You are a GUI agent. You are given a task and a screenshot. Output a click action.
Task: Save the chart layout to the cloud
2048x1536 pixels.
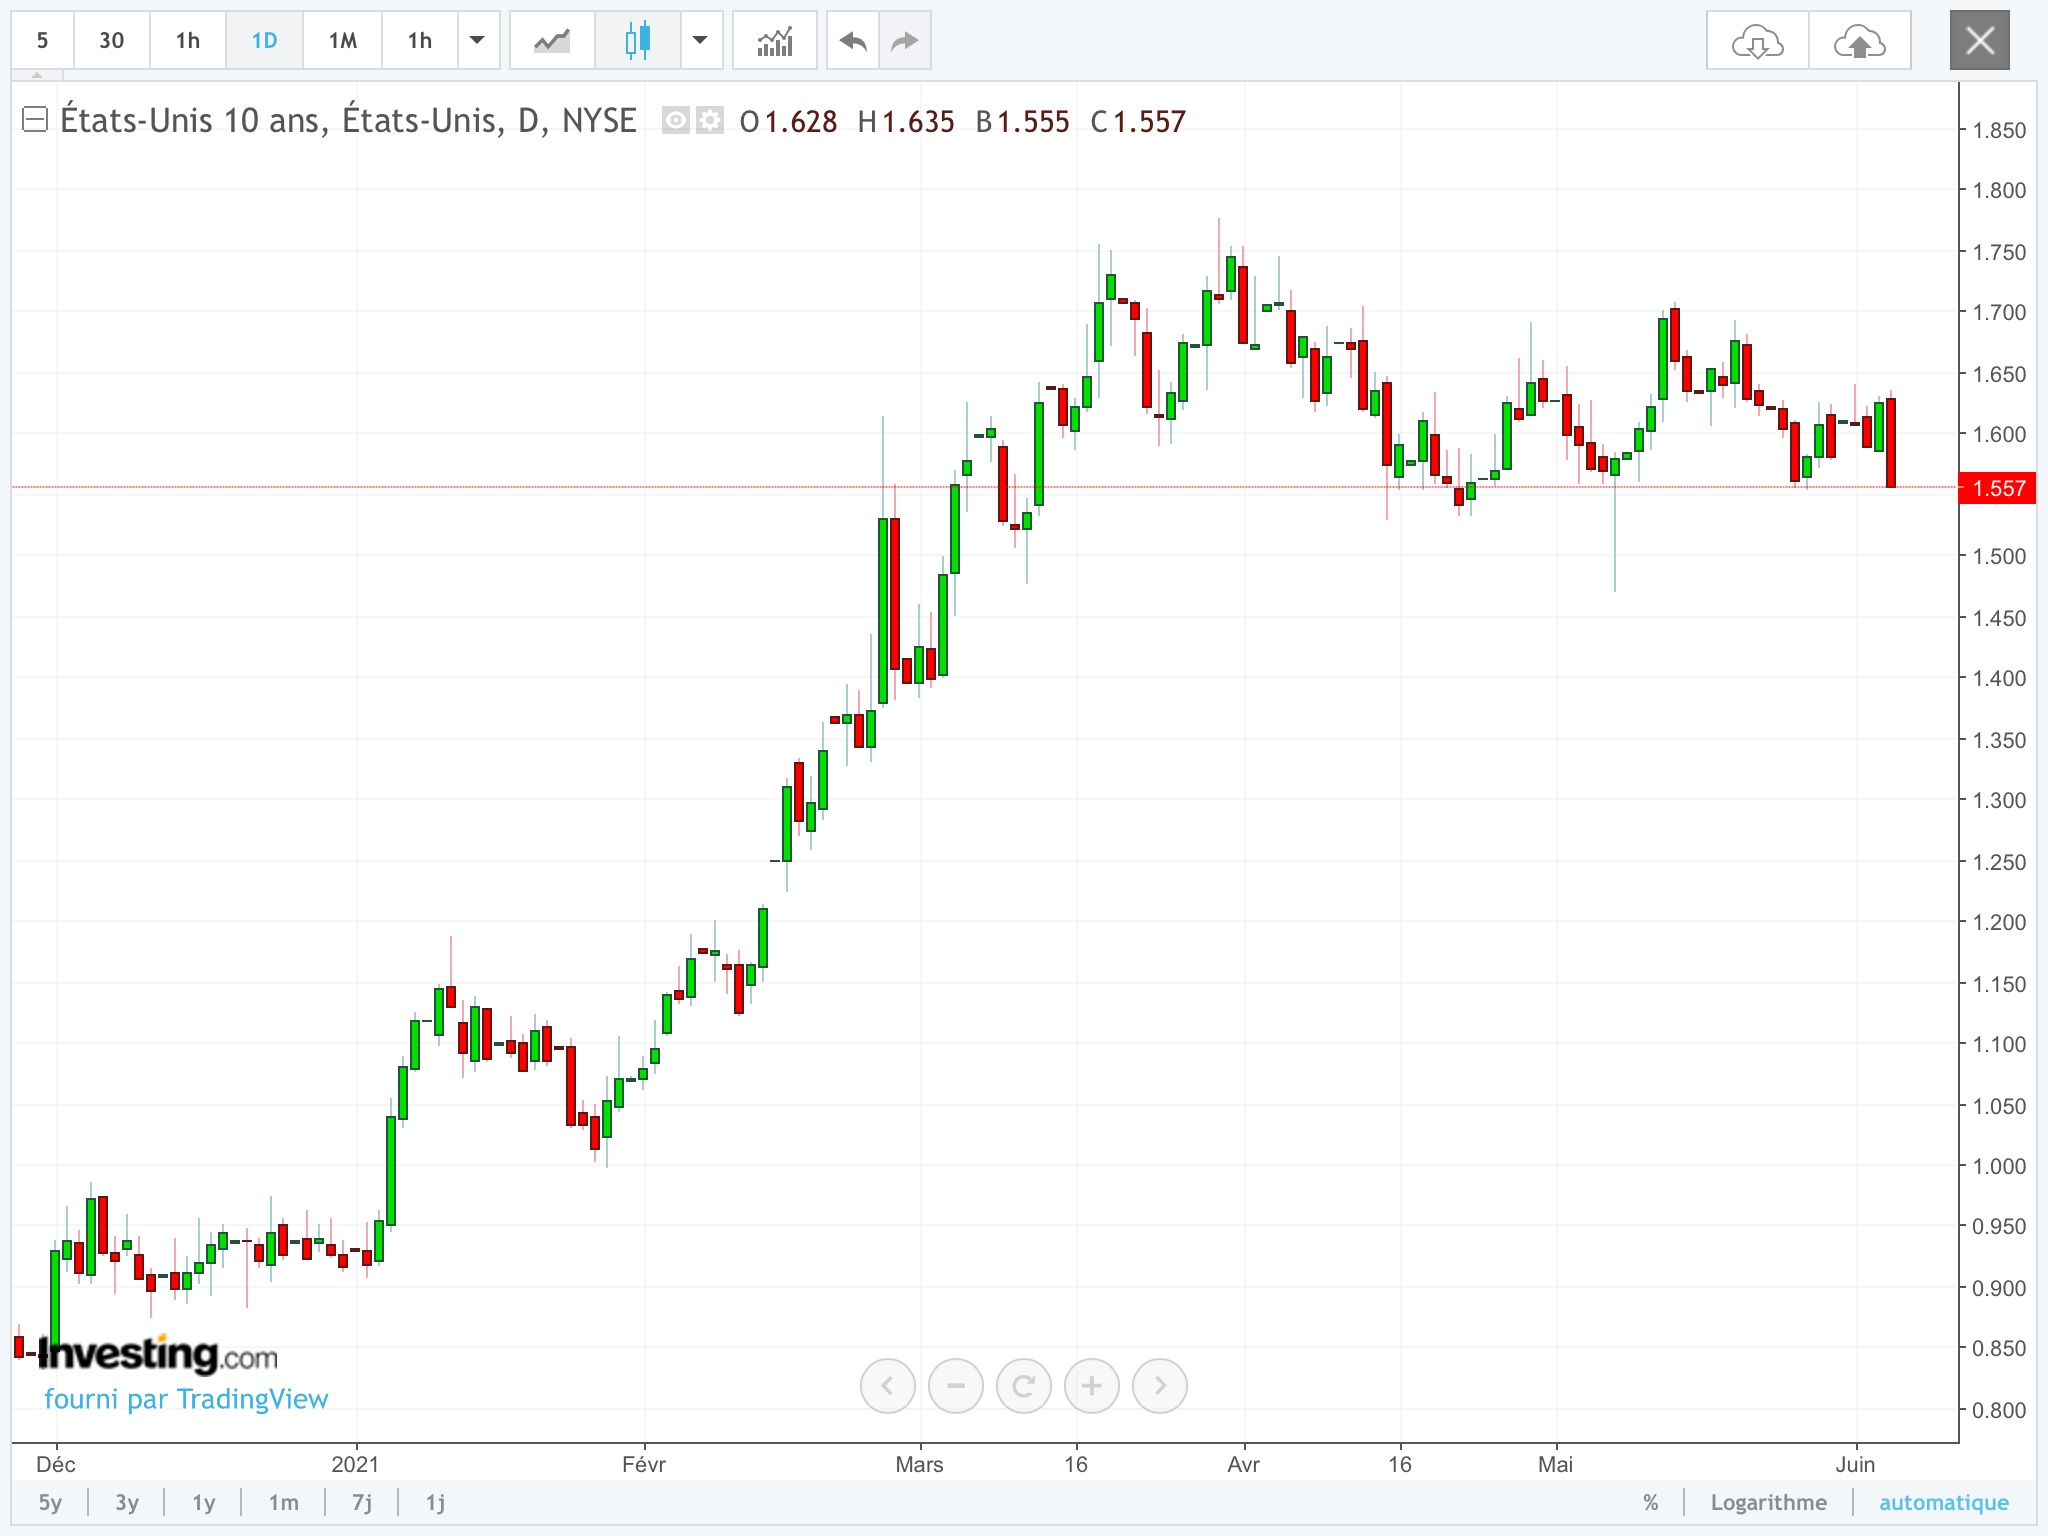coord(1859,41)
